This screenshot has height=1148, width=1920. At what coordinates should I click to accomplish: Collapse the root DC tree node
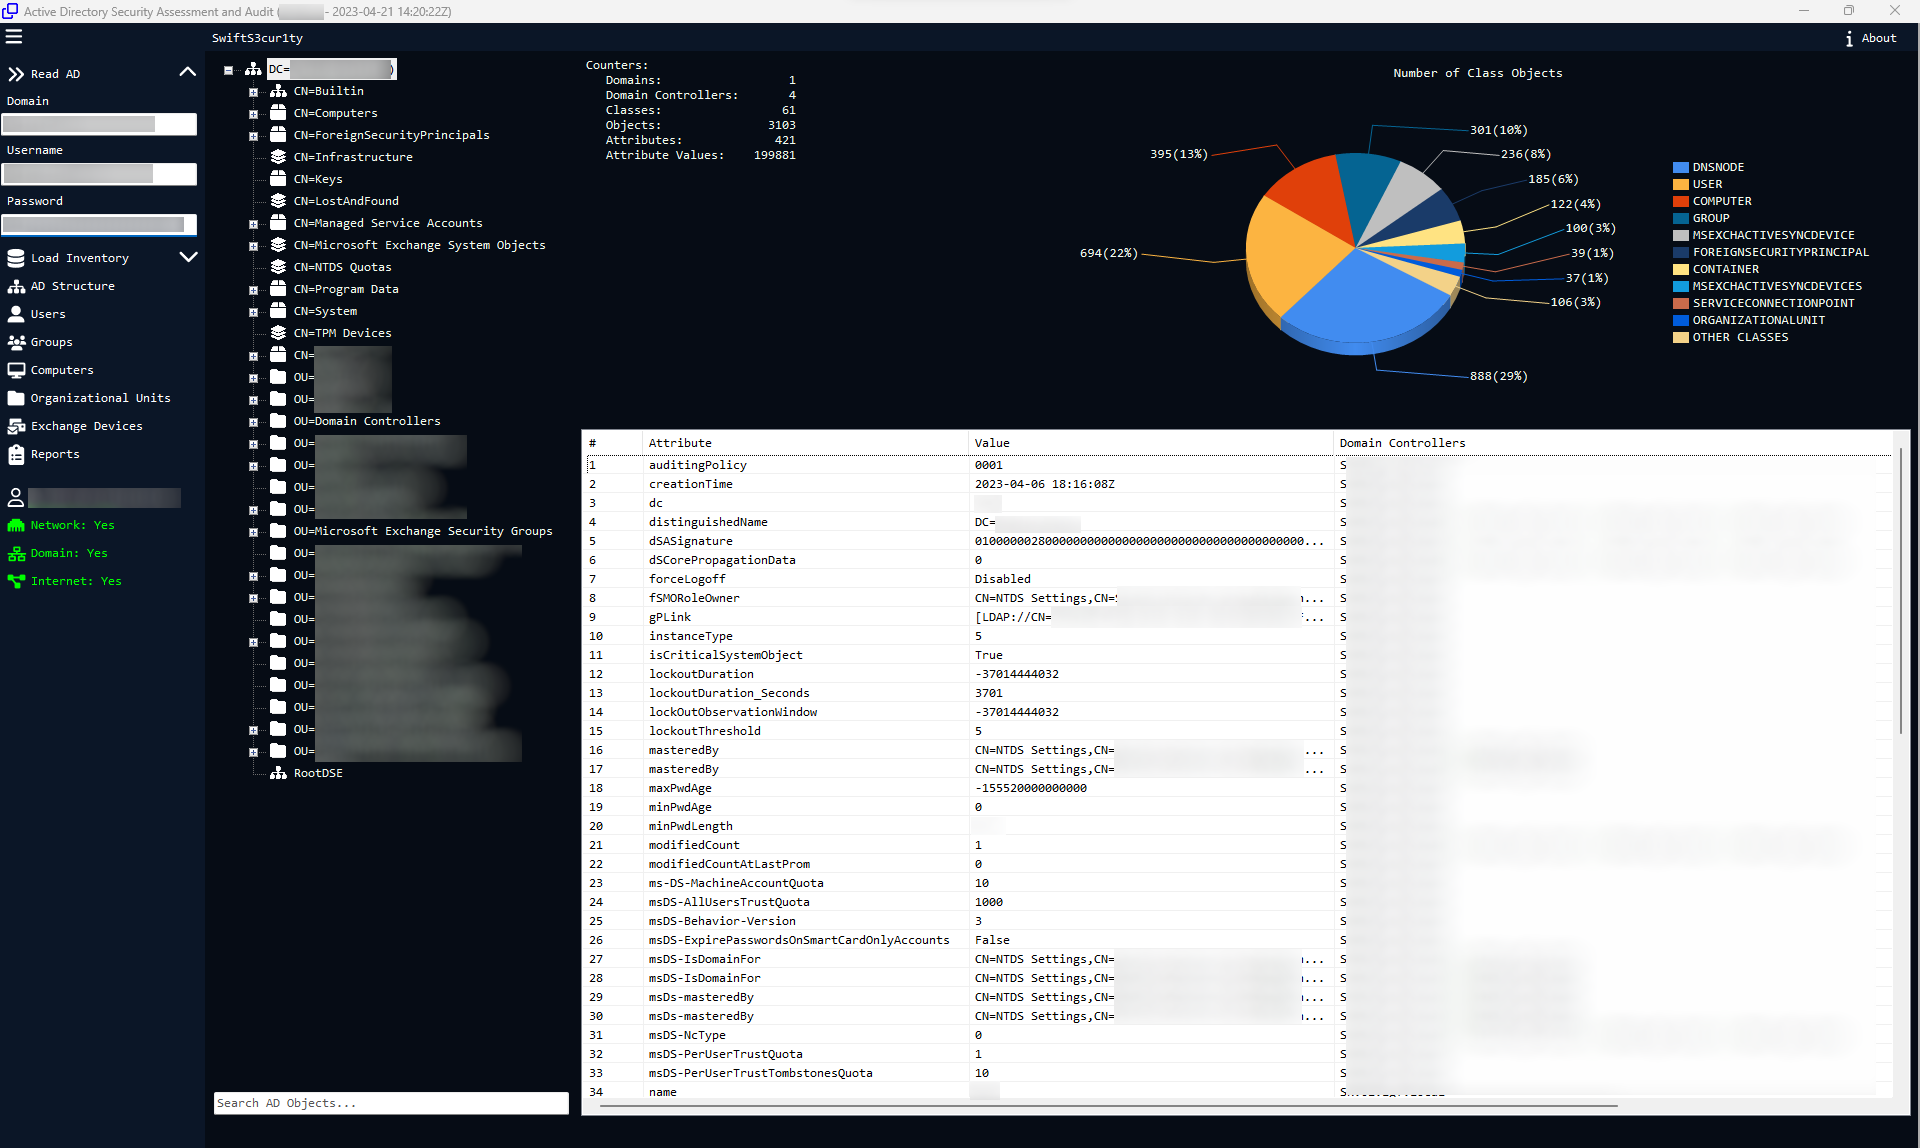229,70
